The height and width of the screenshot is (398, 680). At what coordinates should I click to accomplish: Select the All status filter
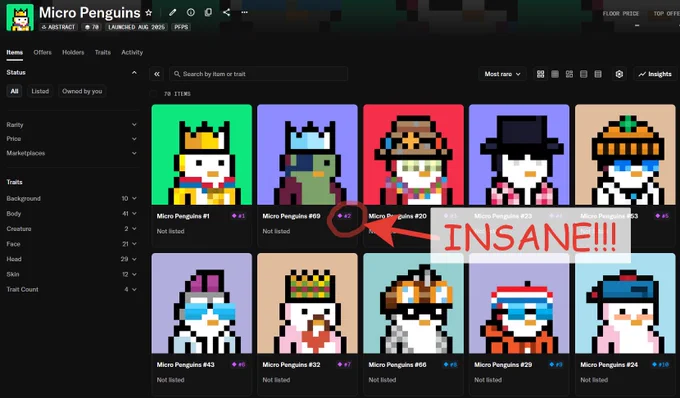coord(14,91)
